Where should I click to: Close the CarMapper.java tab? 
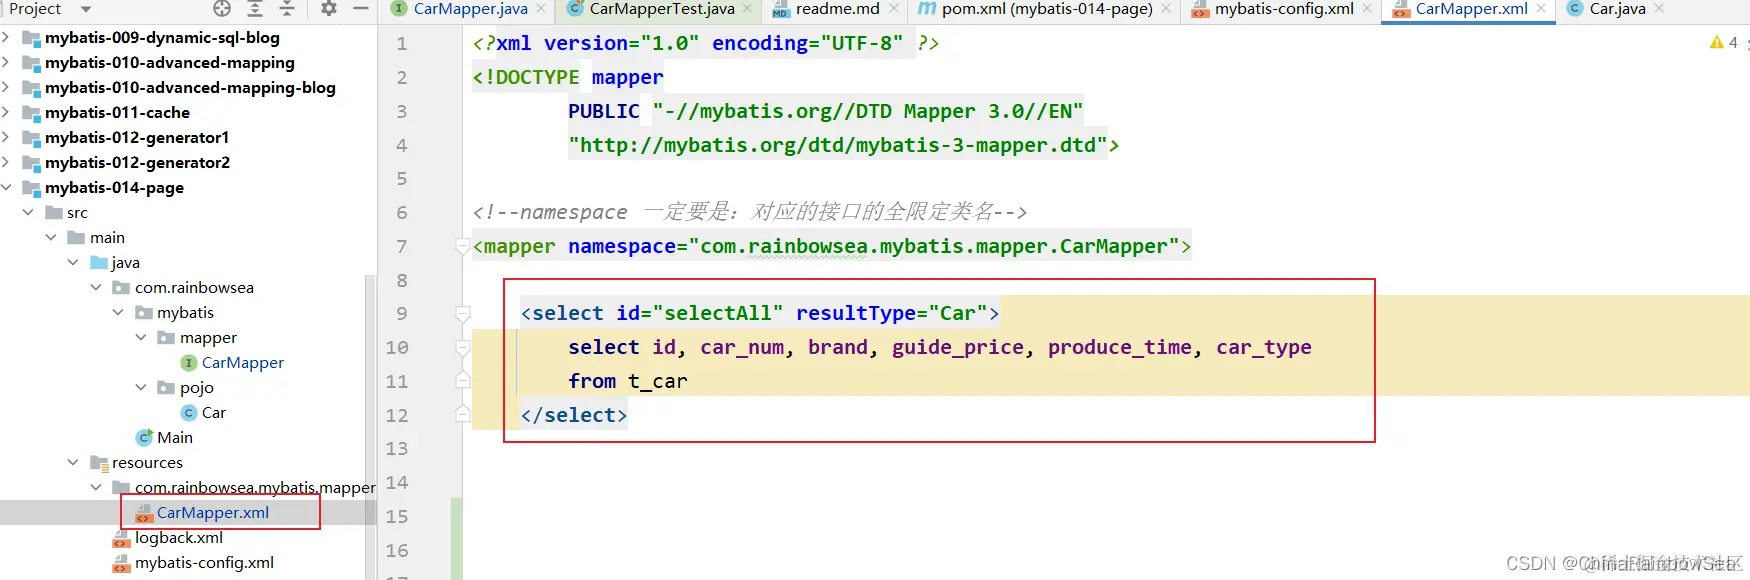(x=541, y=9)
